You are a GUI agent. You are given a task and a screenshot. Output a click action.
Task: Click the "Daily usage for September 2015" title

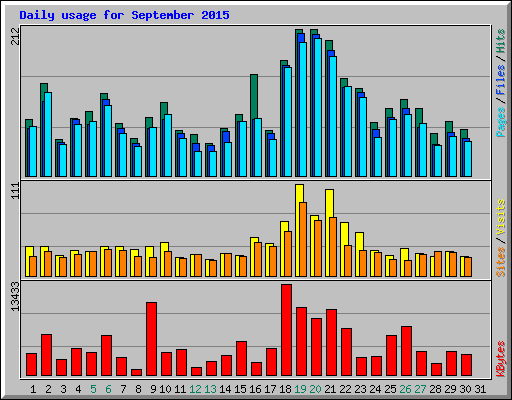click(x=124, y=15)
